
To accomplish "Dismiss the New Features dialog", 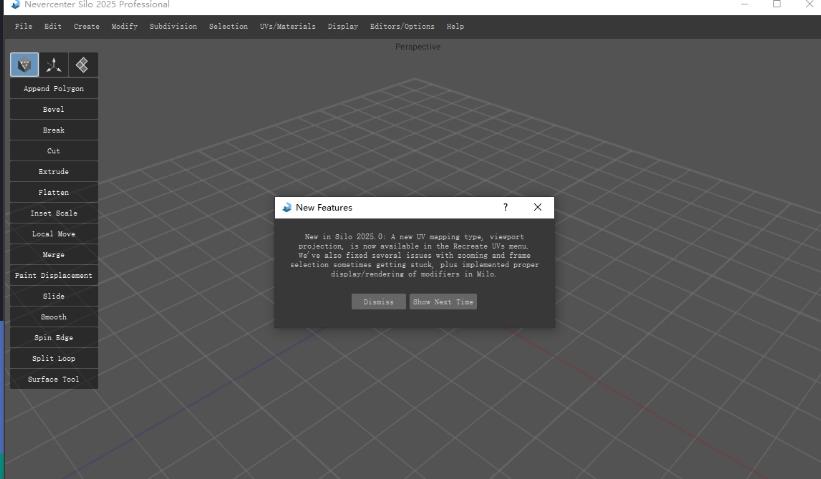I will (379, 302).
